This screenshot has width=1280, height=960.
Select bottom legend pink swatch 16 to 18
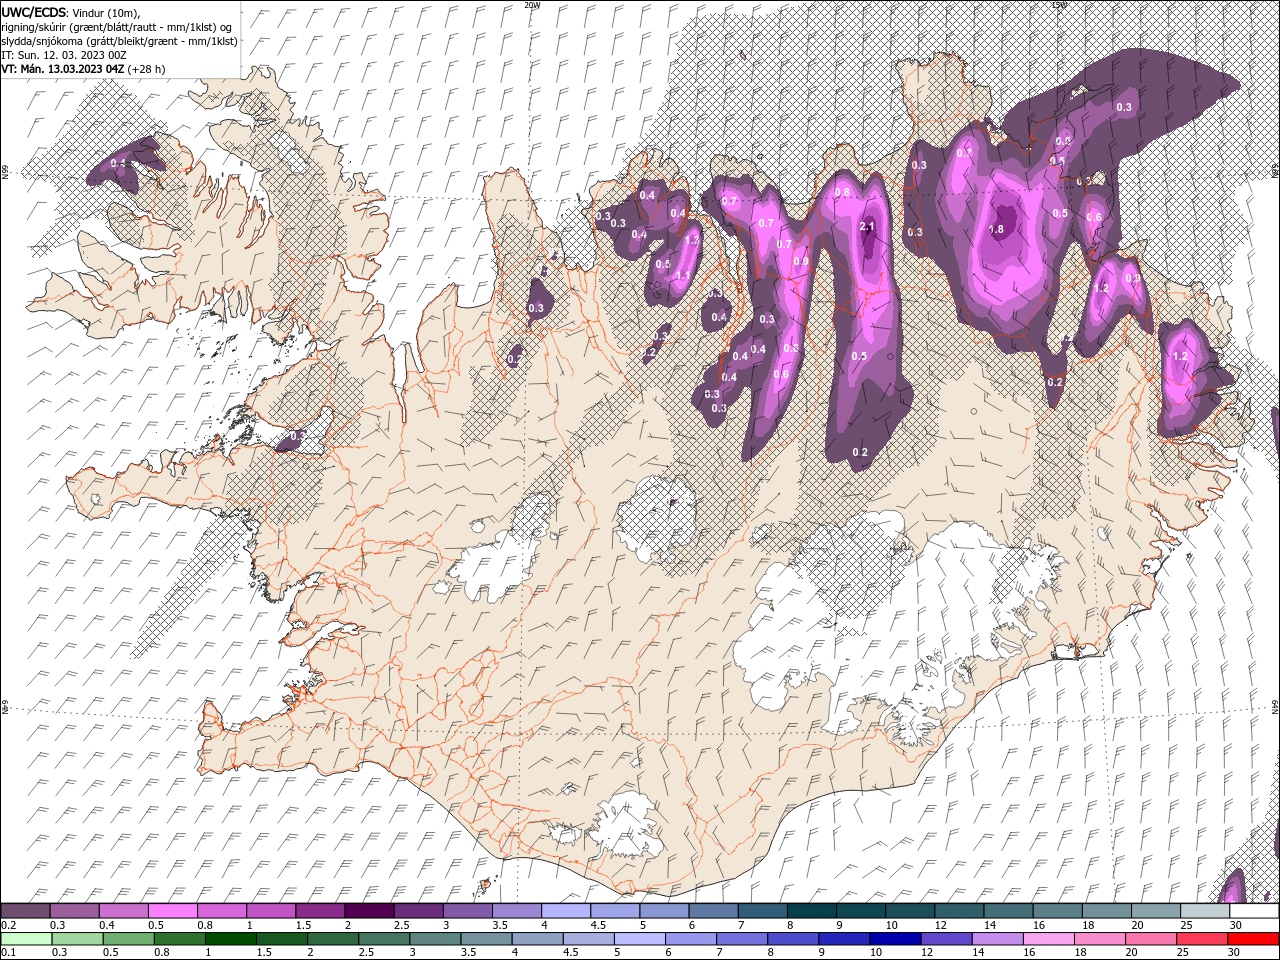click(1047, 938)
